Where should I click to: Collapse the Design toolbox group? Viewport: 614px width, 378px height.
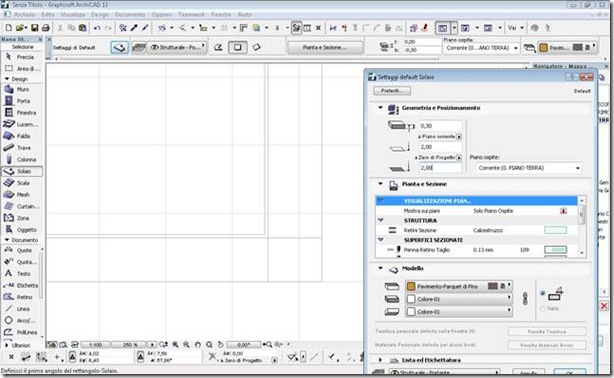click(7, 79)
